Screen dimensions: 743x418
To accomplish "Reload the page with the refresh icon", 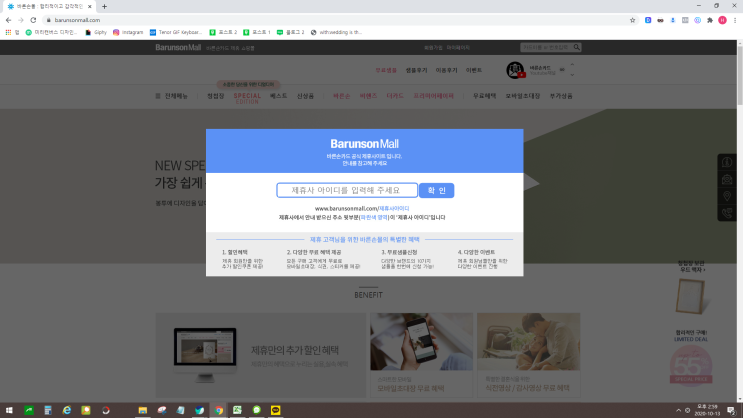I will (33, 20).
